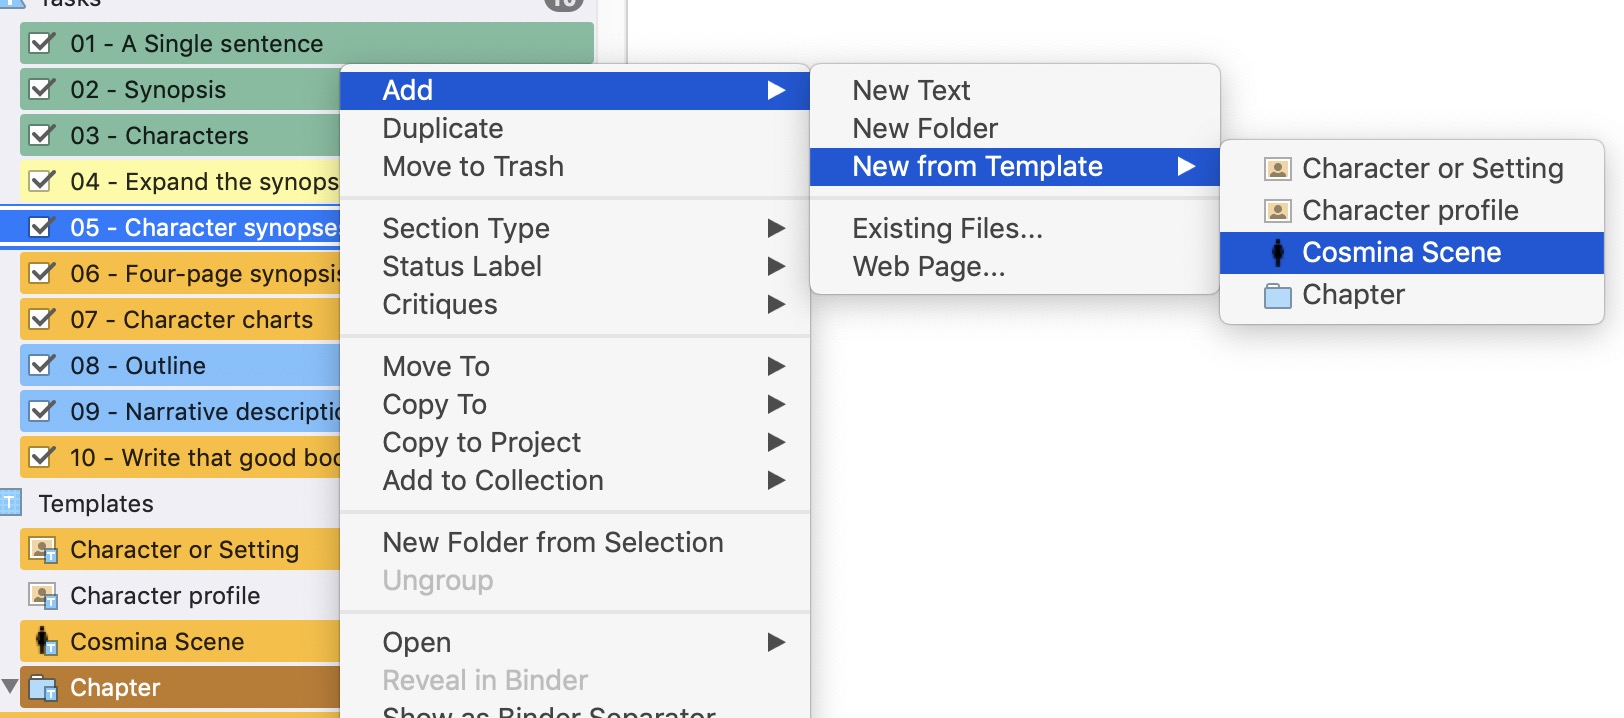Viewport: 1624px width, 718px height.
Task: Click the Templates folder icon in binder
Action: [x=10, y=503]
